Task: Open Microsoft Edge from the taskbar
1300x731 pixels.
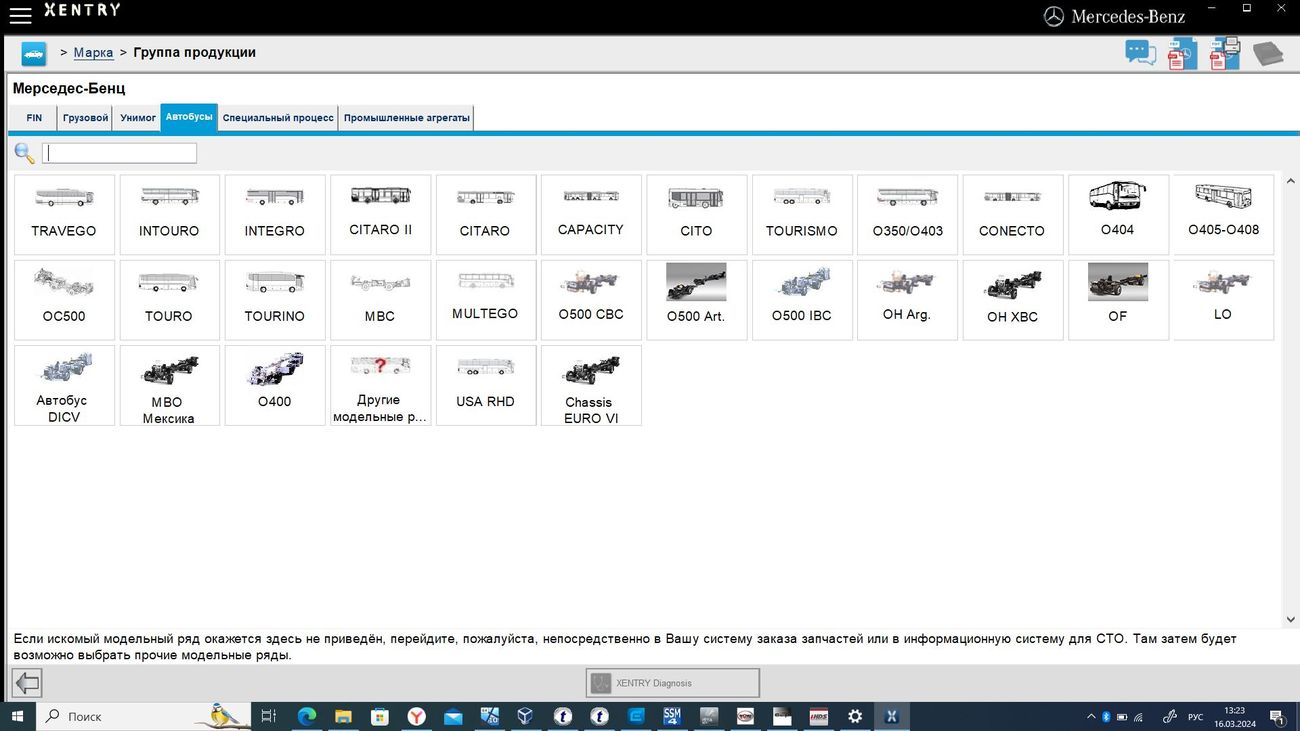Action: (x=307, y=716)
